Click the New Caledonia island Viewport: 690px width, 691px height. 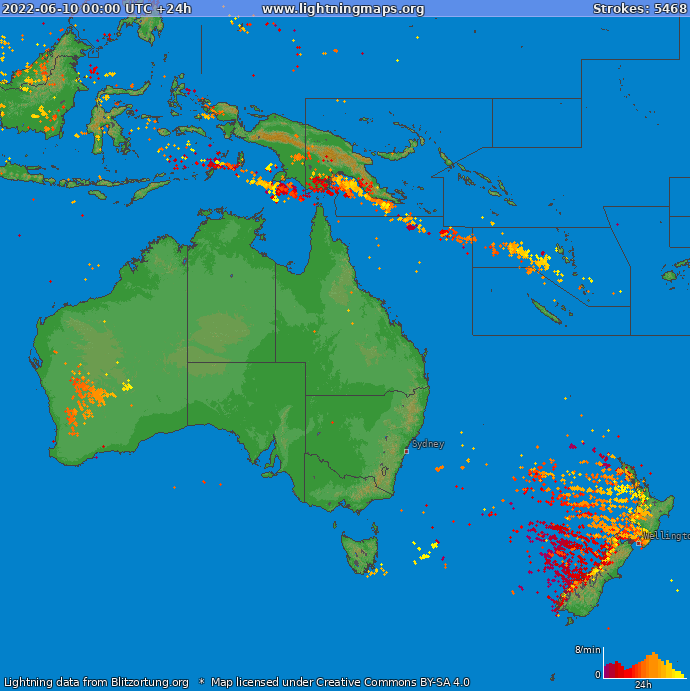[x=546, y=311]
